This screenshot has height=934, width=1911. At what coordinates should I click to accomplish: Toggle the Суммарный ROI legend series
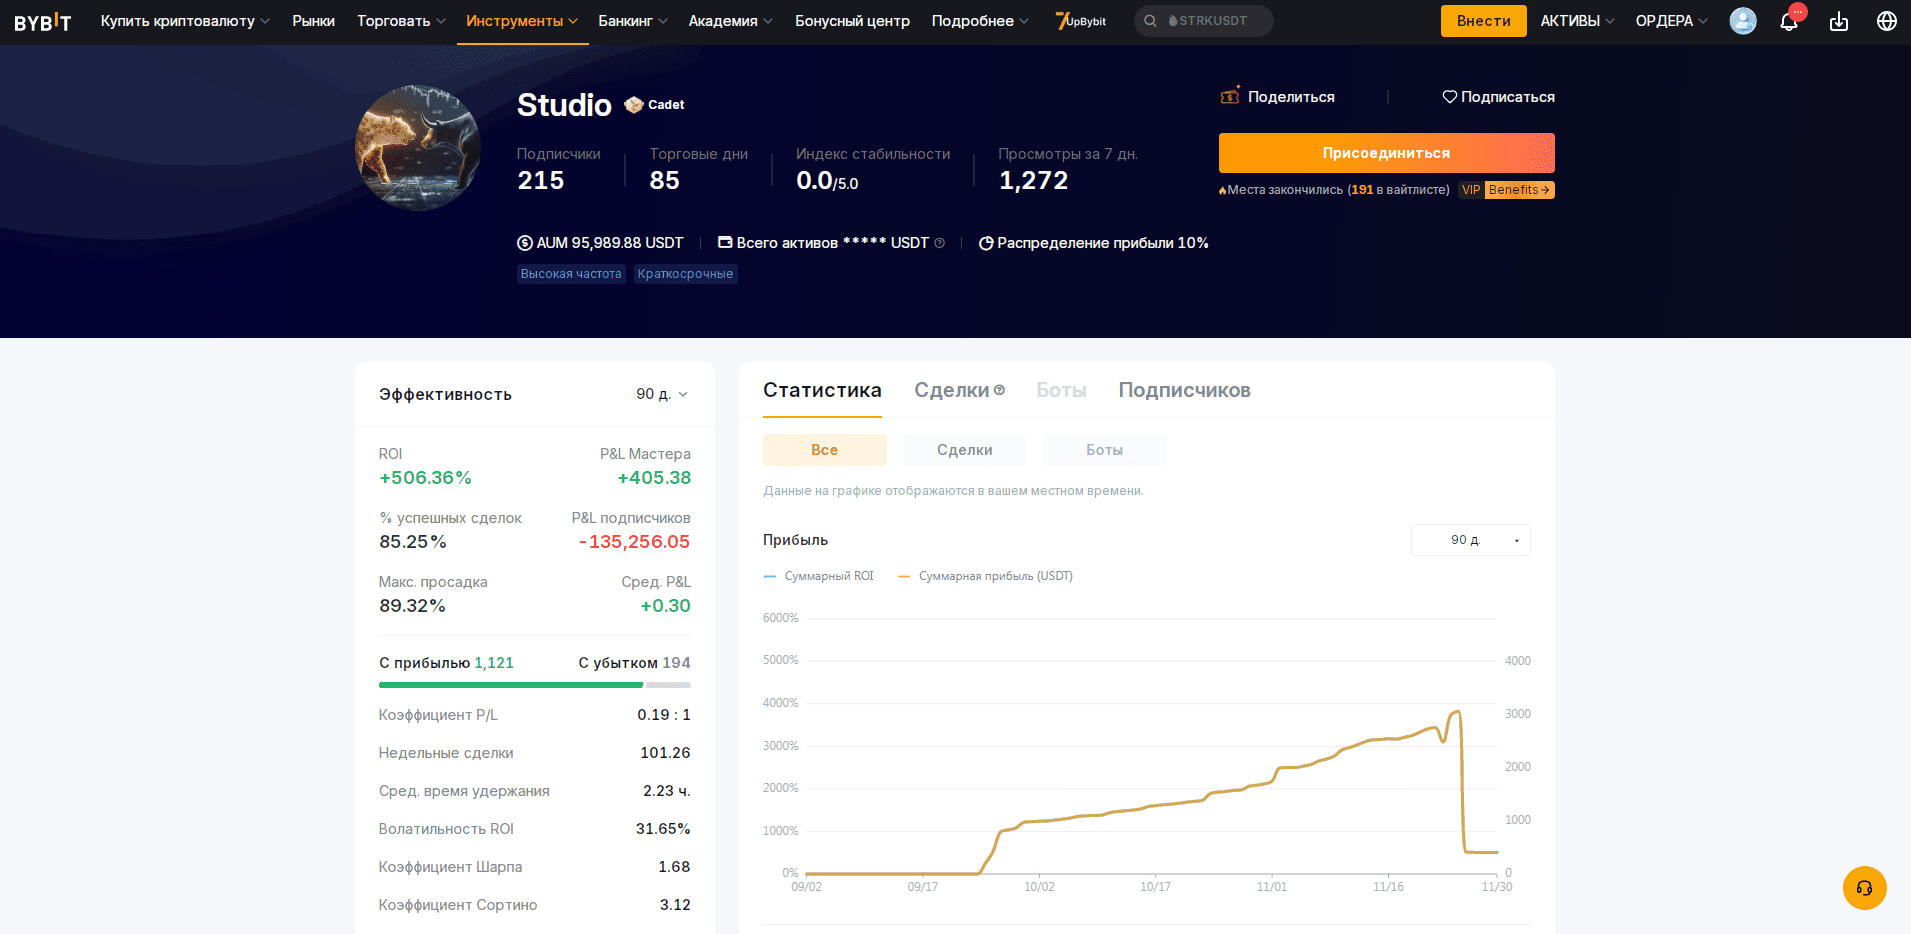819,576
